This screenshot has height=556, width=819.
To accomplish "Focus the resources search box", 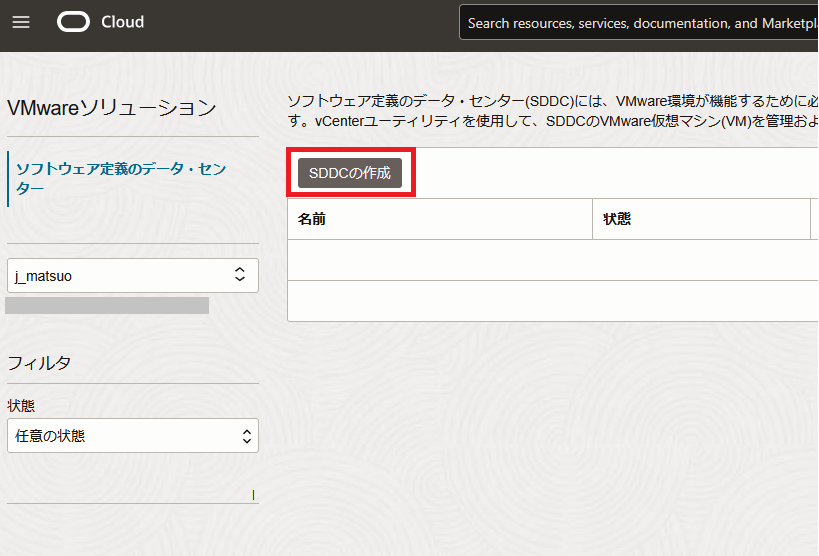I will 638,22.
